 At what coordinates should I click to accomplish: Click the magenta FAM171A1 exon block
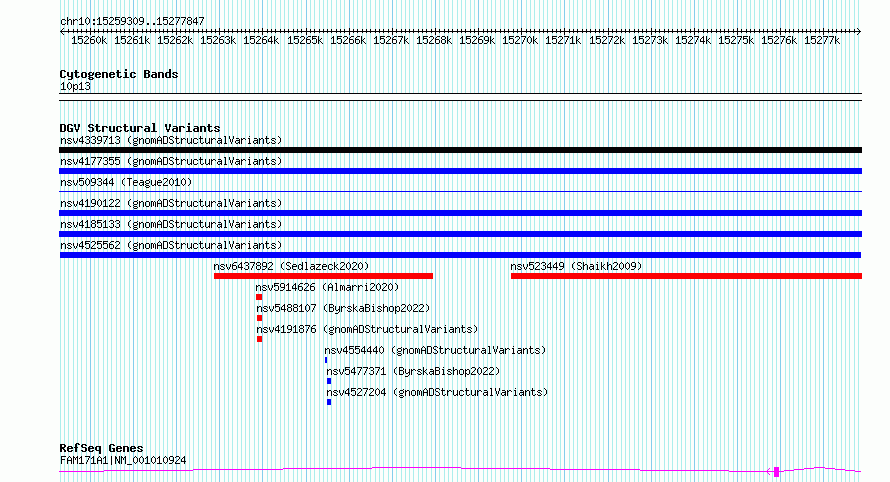tap(776, 472)
